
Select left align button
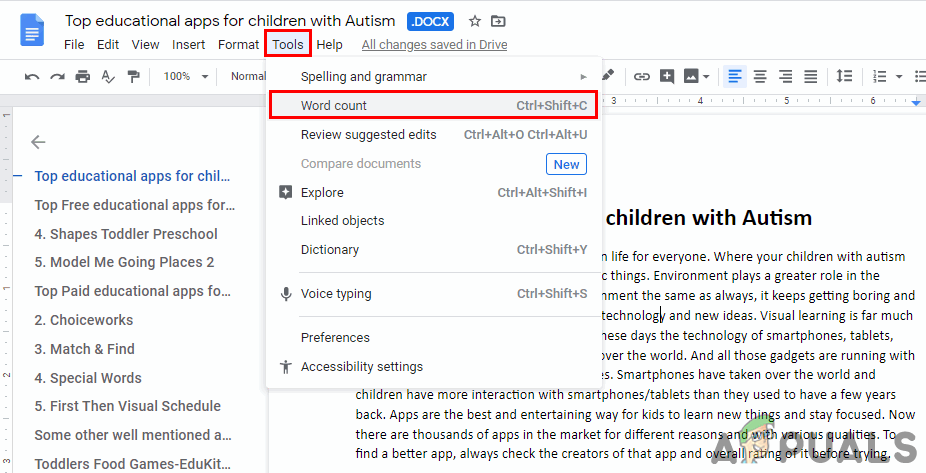[x=735, y=76]
